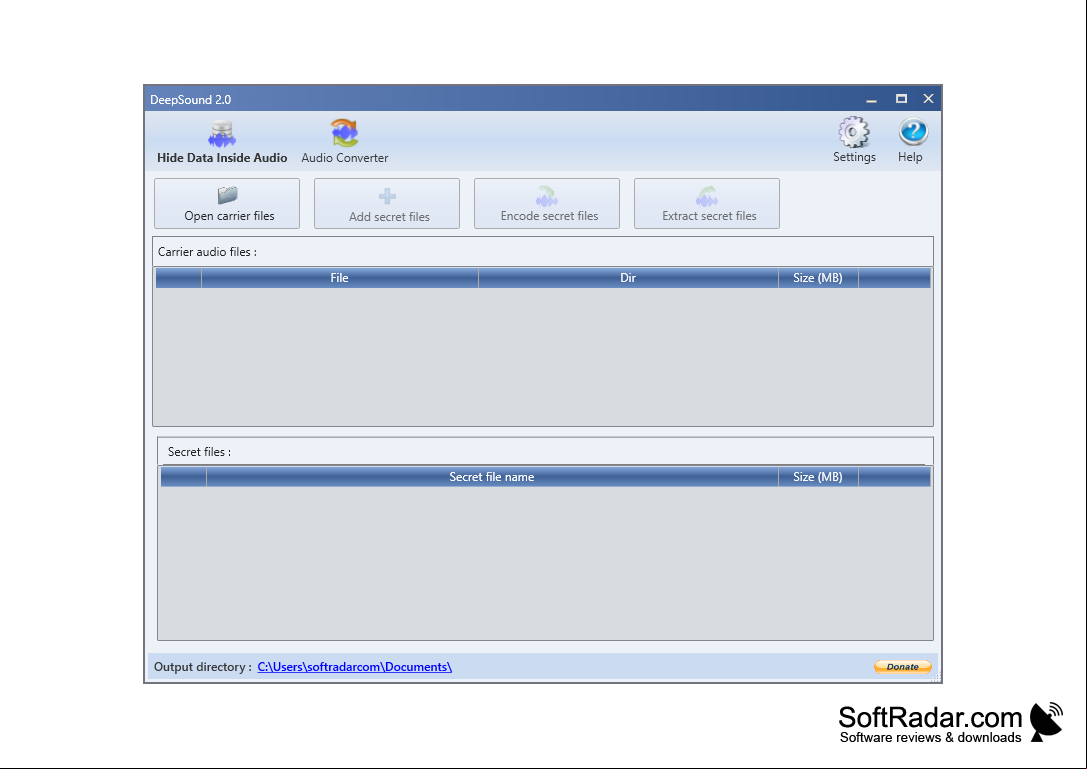Select the Hide Data Inside Audio tab
This screenshot has height=769, width=1087.
click(x=222, y=143)
